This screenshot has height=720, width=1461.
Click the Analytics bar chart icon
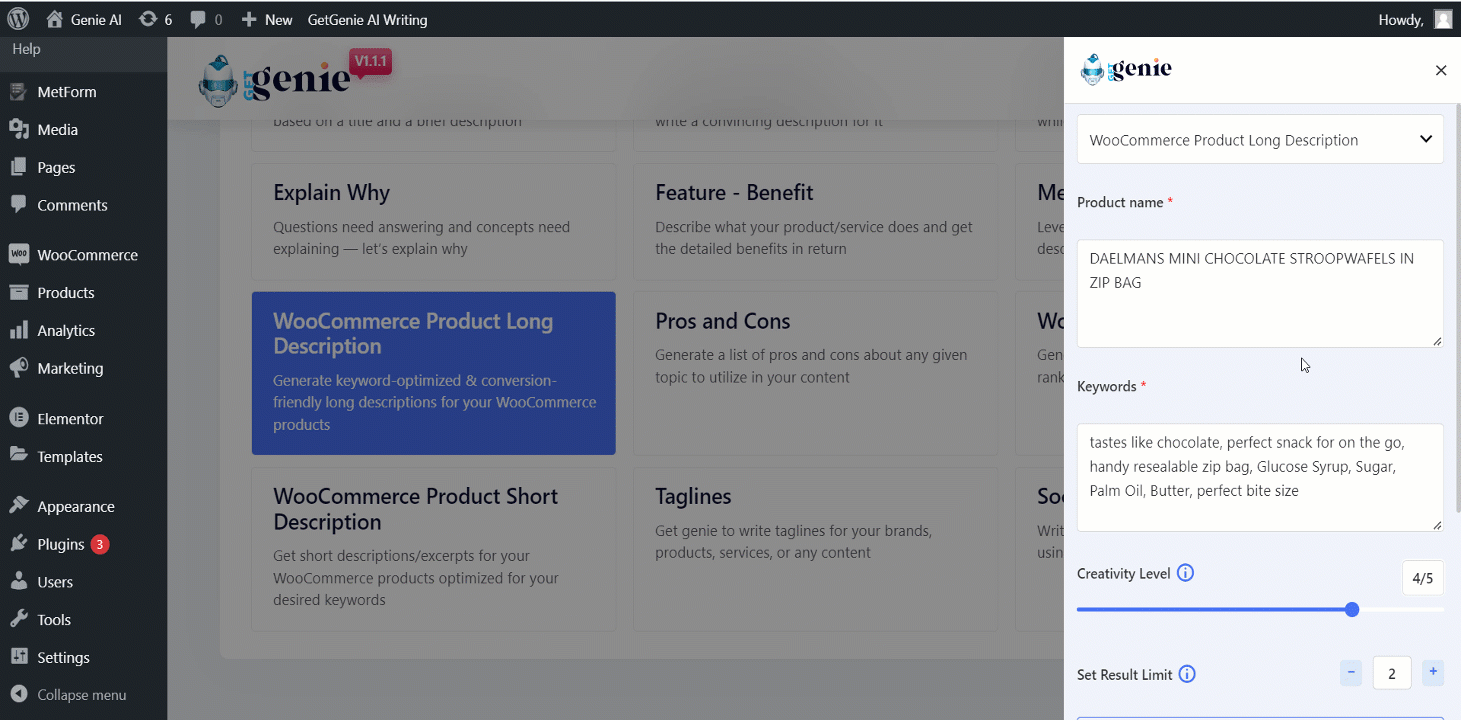(x=19, y=331)
